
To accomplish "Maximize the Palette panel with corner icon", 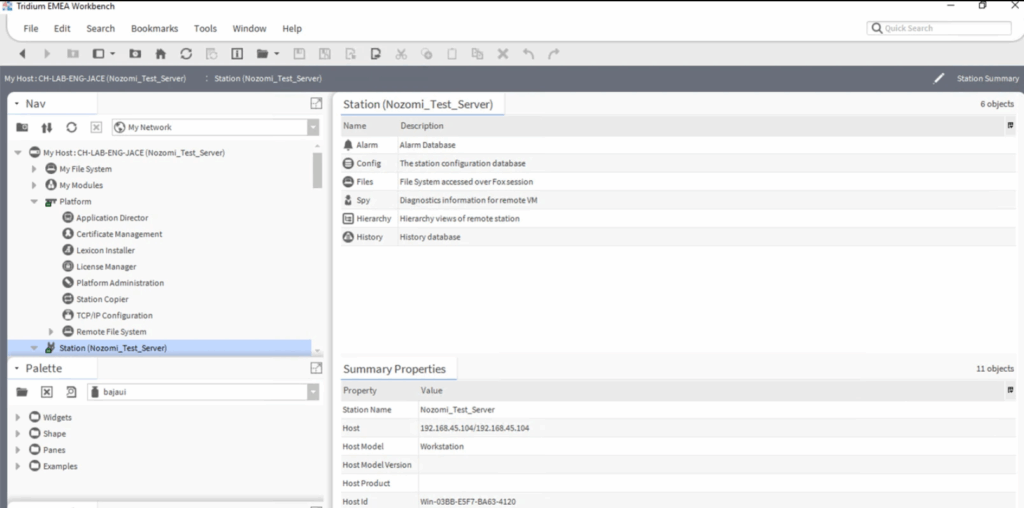I will [x=316, y=368].
